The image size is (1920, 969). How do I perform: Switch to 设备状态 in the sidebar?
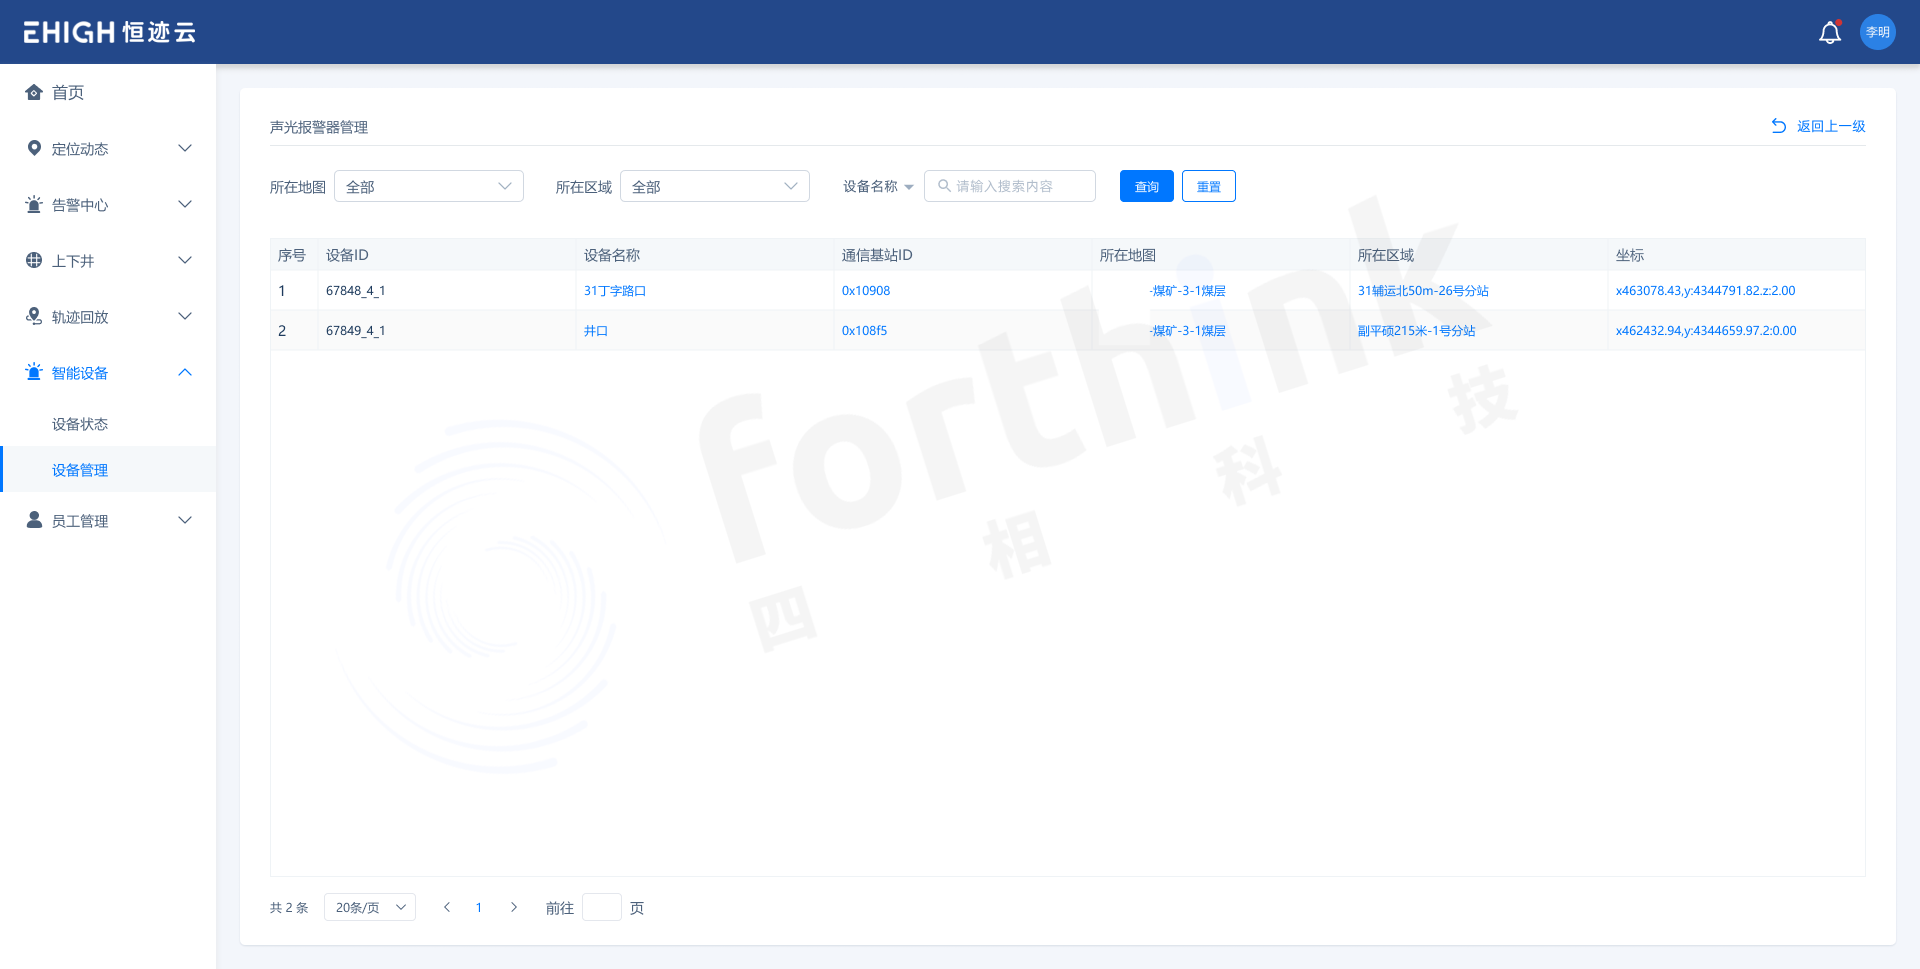pyautogui.click(x=80, y=423)
